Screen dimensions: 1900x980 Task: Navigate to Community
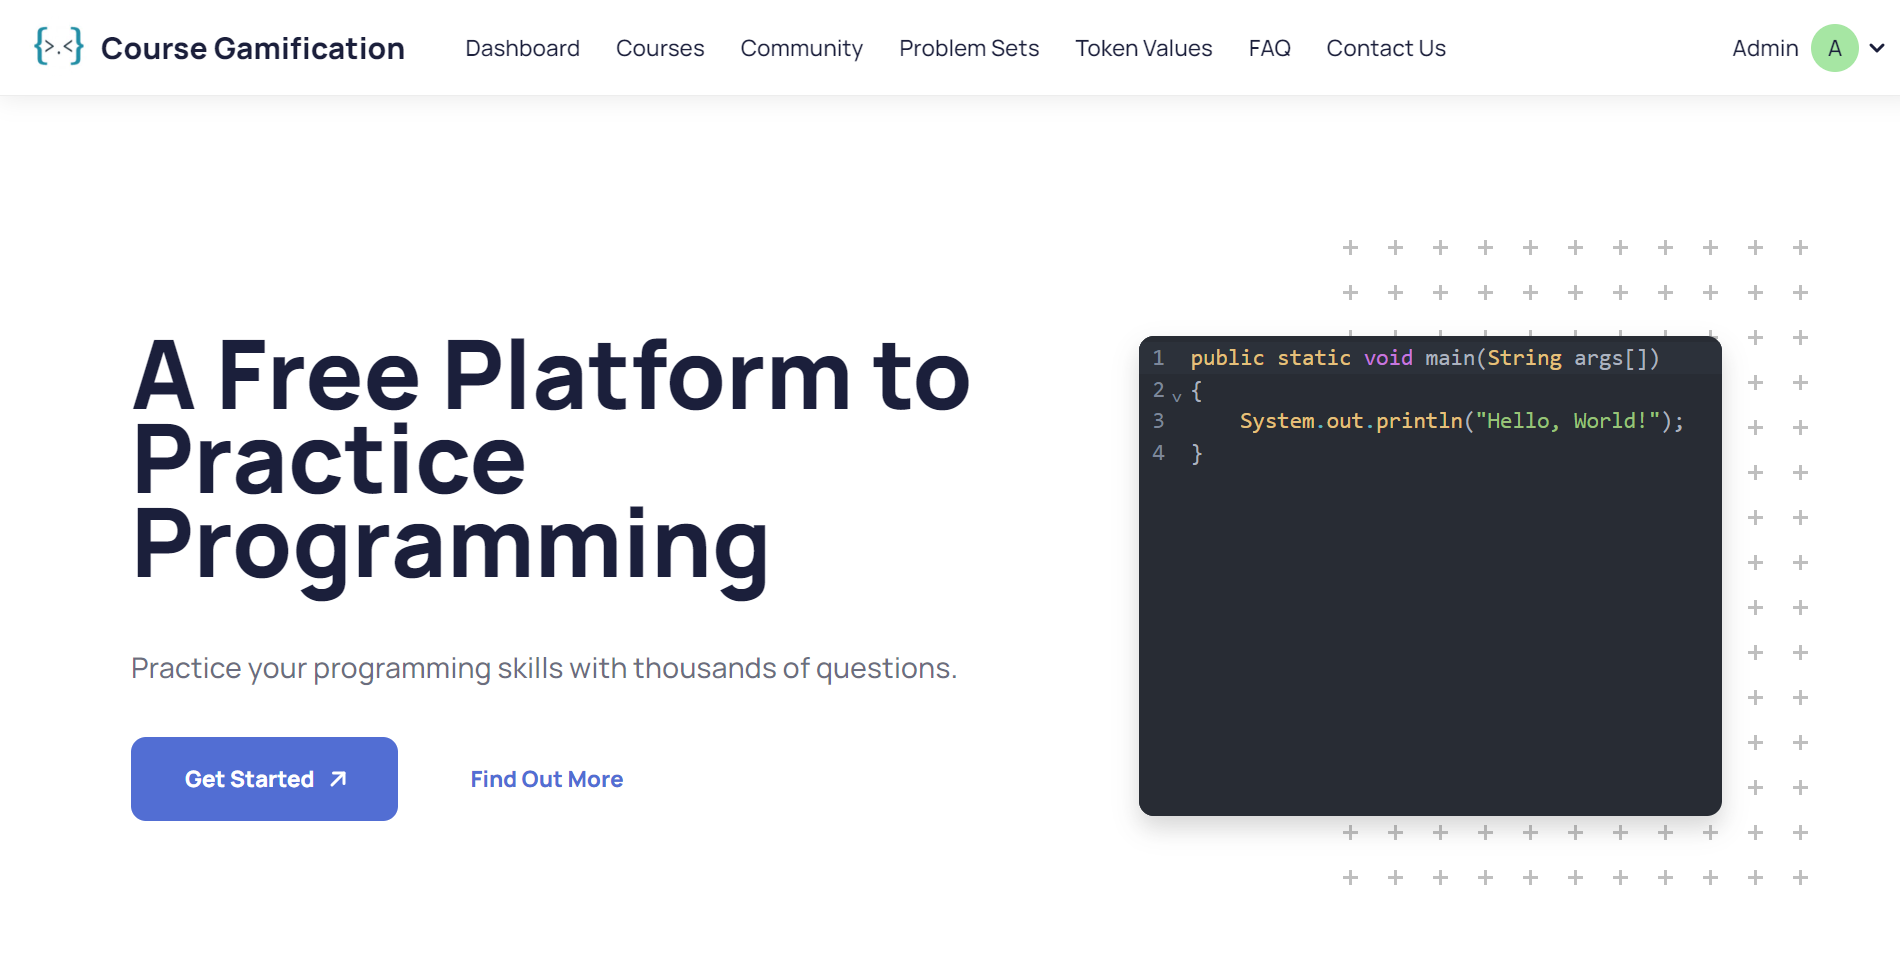pyautogui.click(x=801, y=48)
